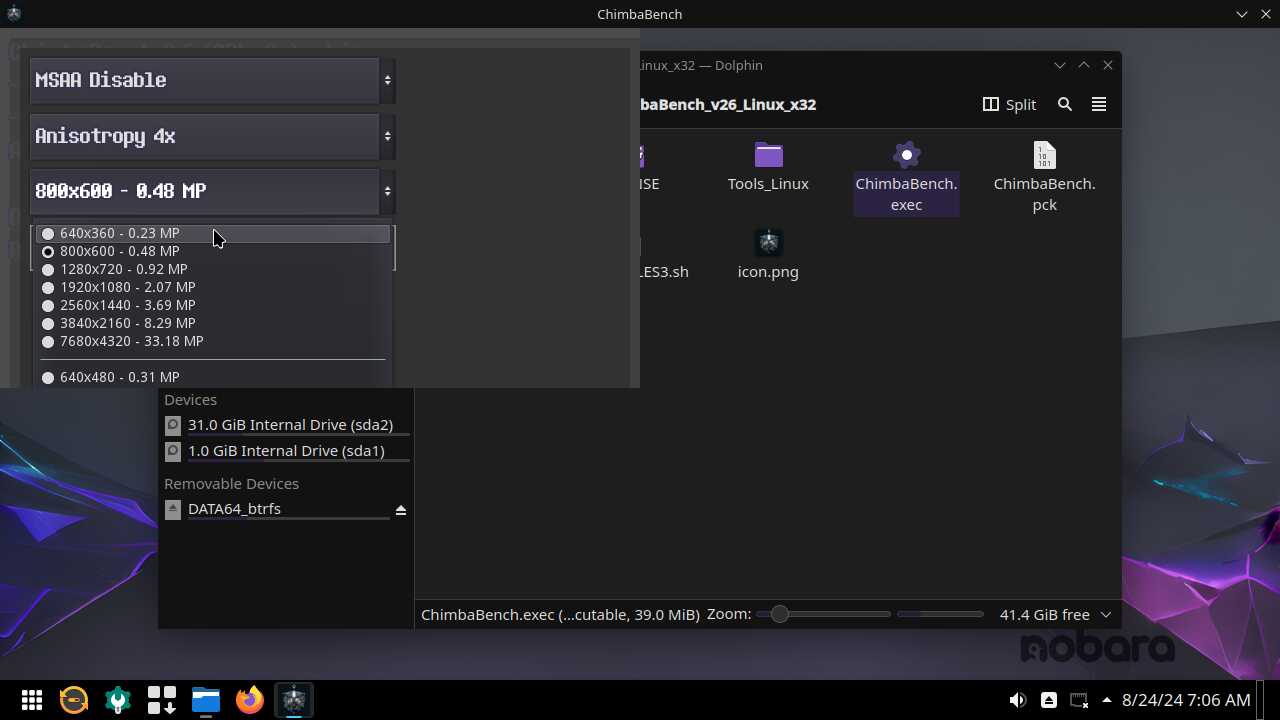The image size is (1280, 720).
Task: Click the ChimbaBench.exec status bar text
Action: pyautogui.click(x=560, y=615)
